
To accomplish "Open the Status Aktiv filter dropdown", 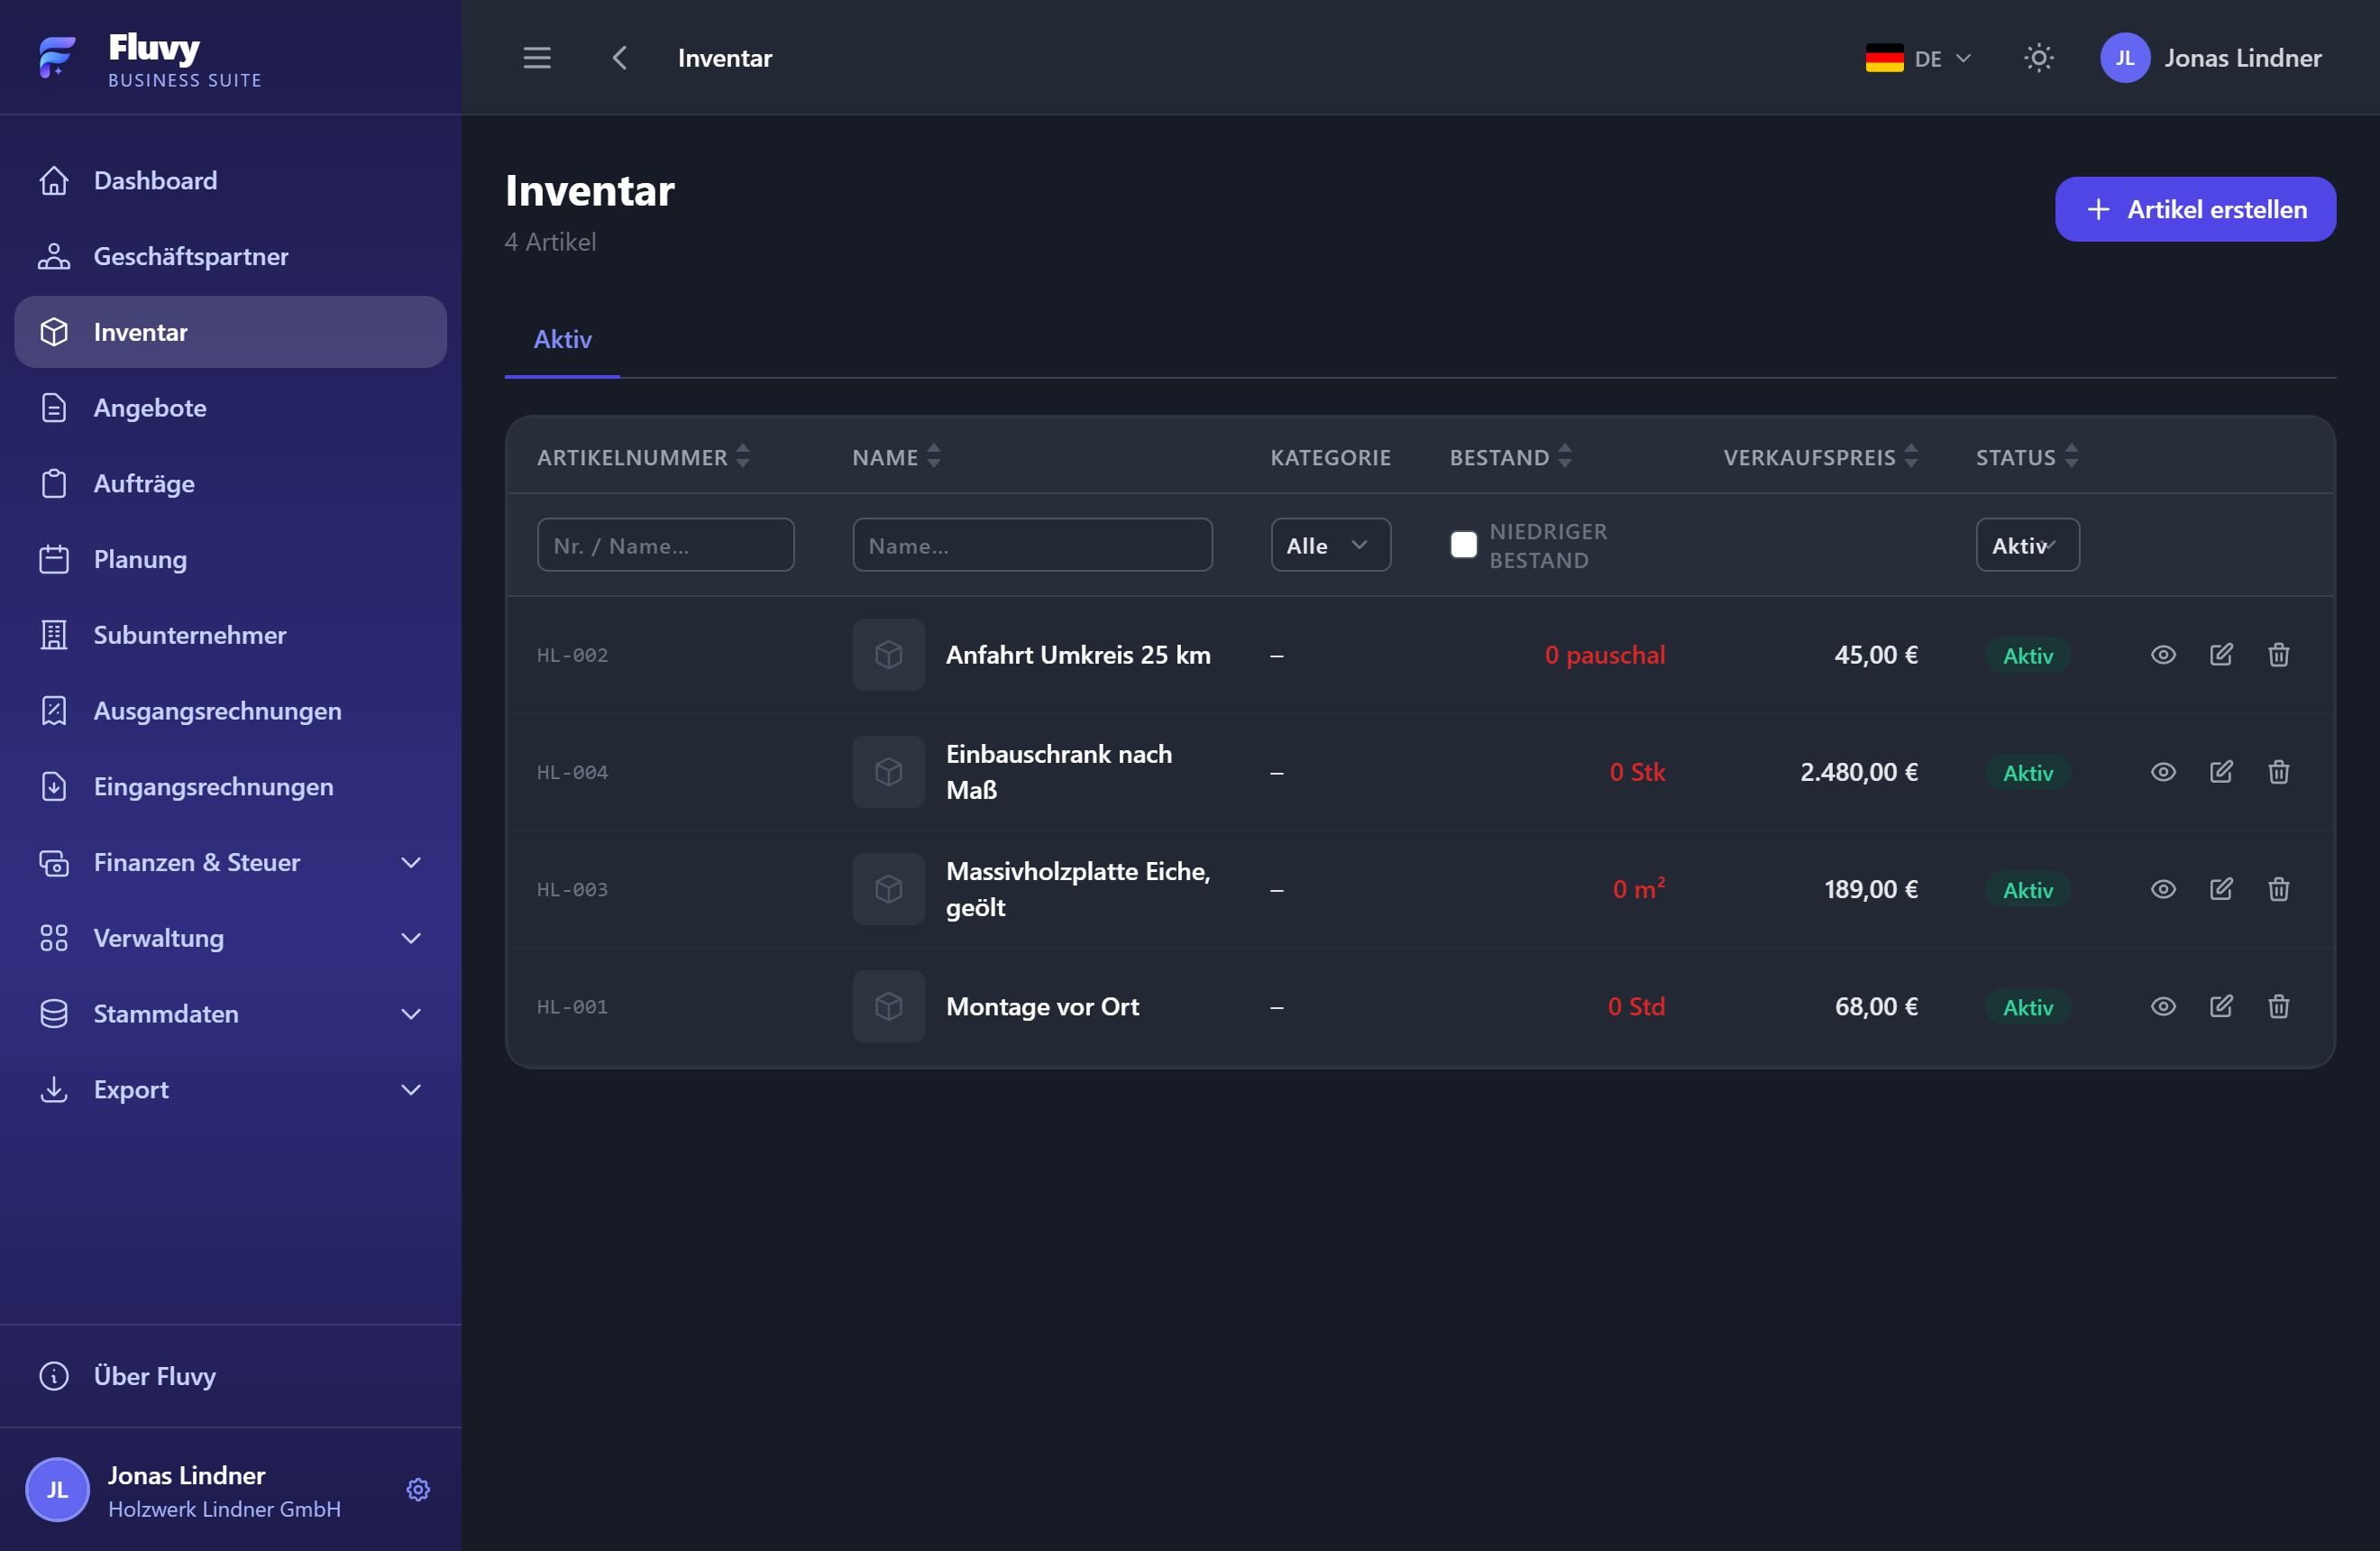I will click(2027, 545).
